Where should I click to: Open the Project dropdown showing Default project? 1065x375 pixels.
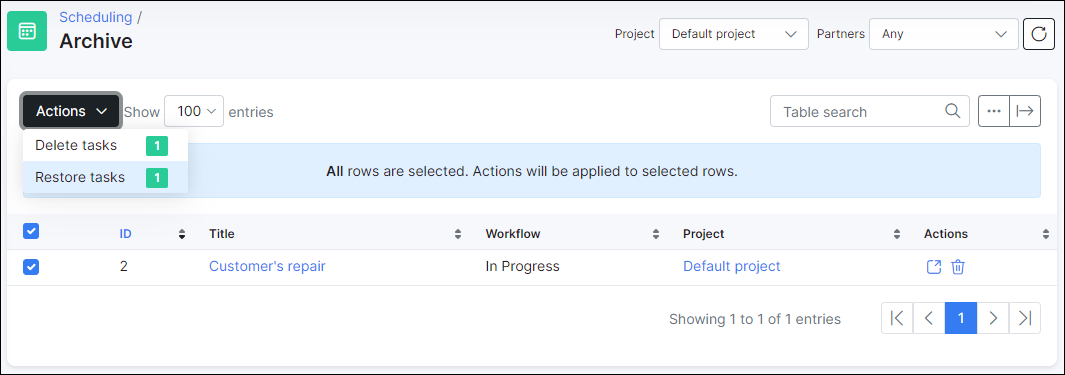[x=734, y=34]
